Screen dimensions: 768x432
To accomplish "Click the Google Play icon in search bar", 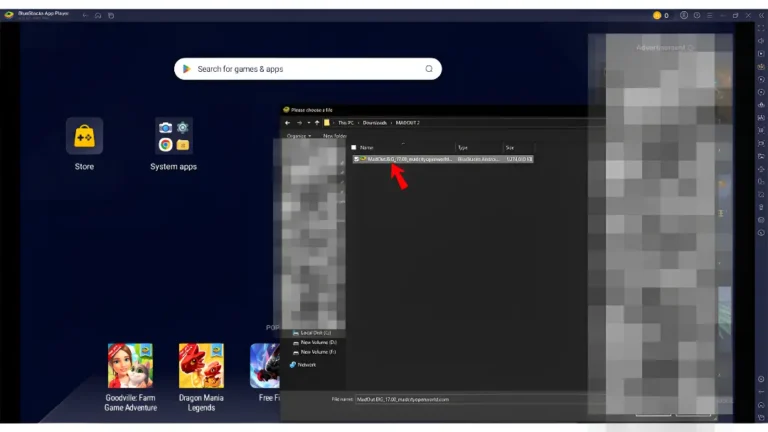I will pyautogui.click(x=185, y=69).
